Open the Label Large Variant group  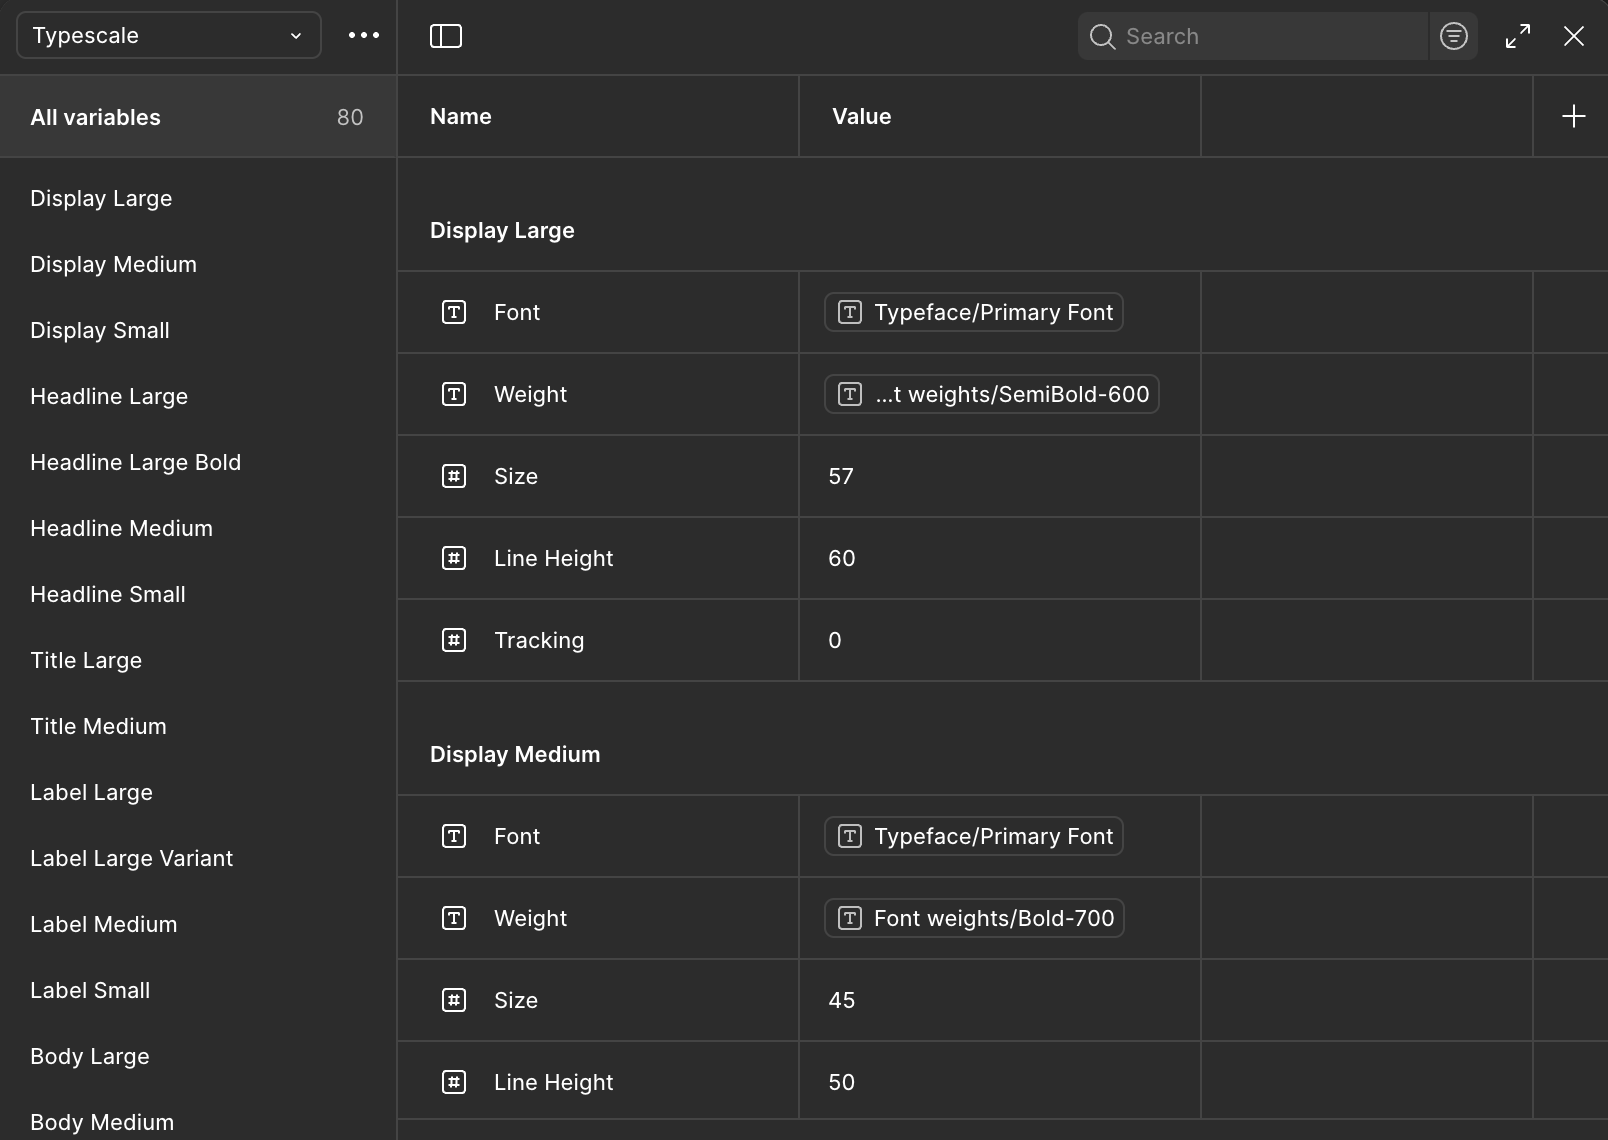pyautogui.click(x=132, y=858)
